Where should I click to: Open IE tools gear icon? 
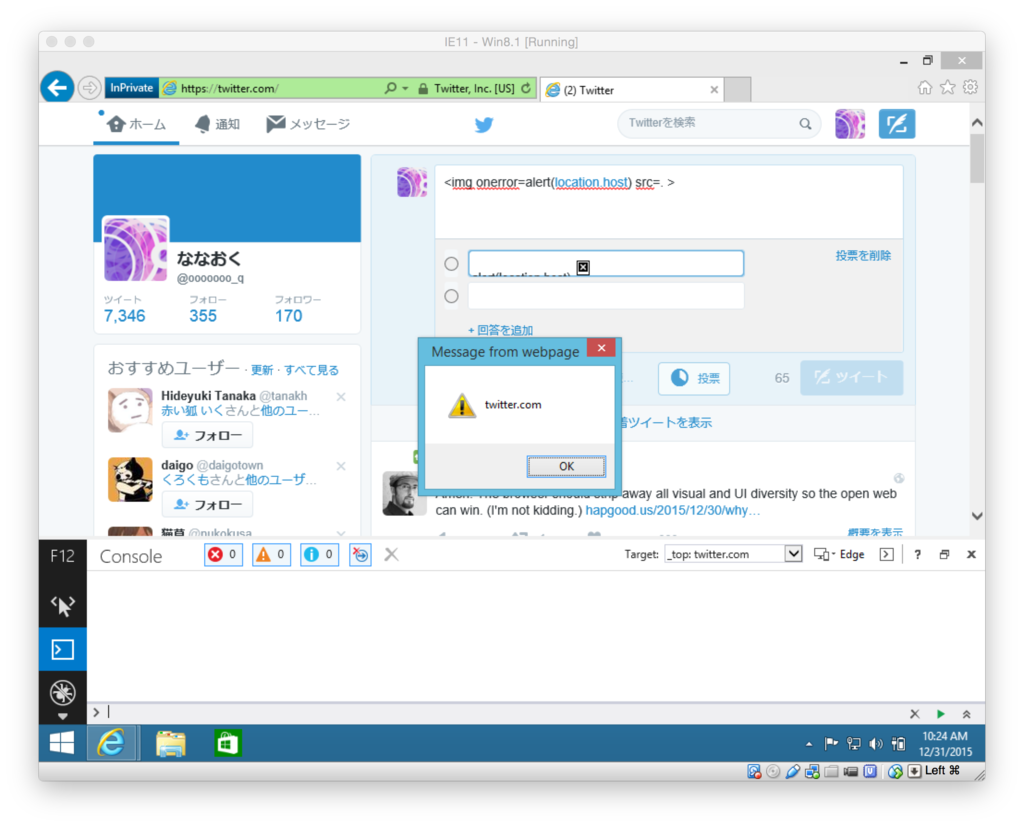tap(970, 88)
